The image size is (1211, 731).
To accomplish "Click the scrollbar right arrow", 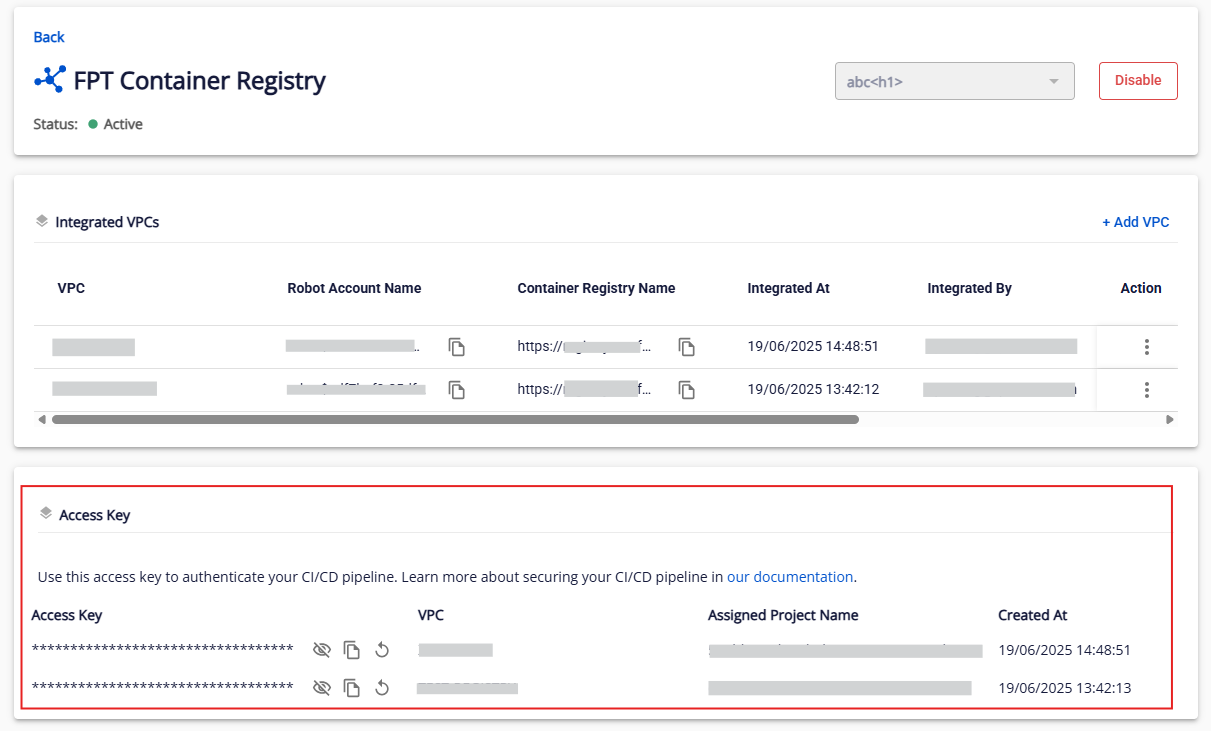I will click(x=1170, y=420).
